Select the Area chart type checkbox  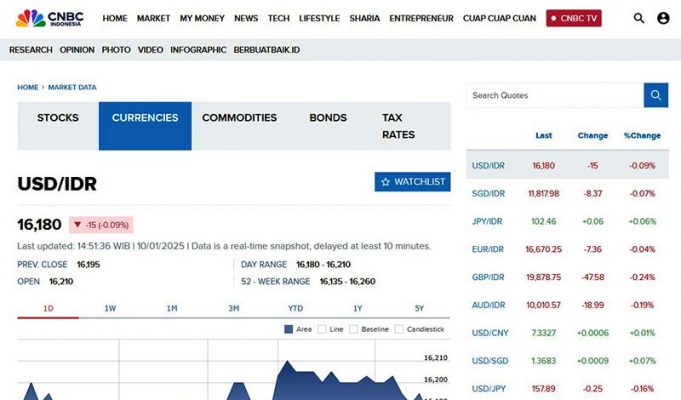click(289, 329)
